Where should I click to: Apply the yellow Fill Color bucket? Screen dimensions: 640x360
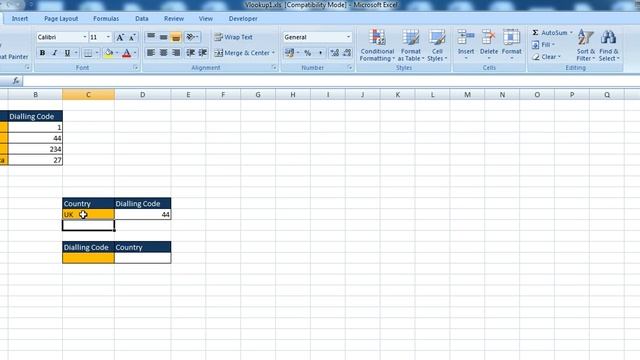tap(109, 53)
